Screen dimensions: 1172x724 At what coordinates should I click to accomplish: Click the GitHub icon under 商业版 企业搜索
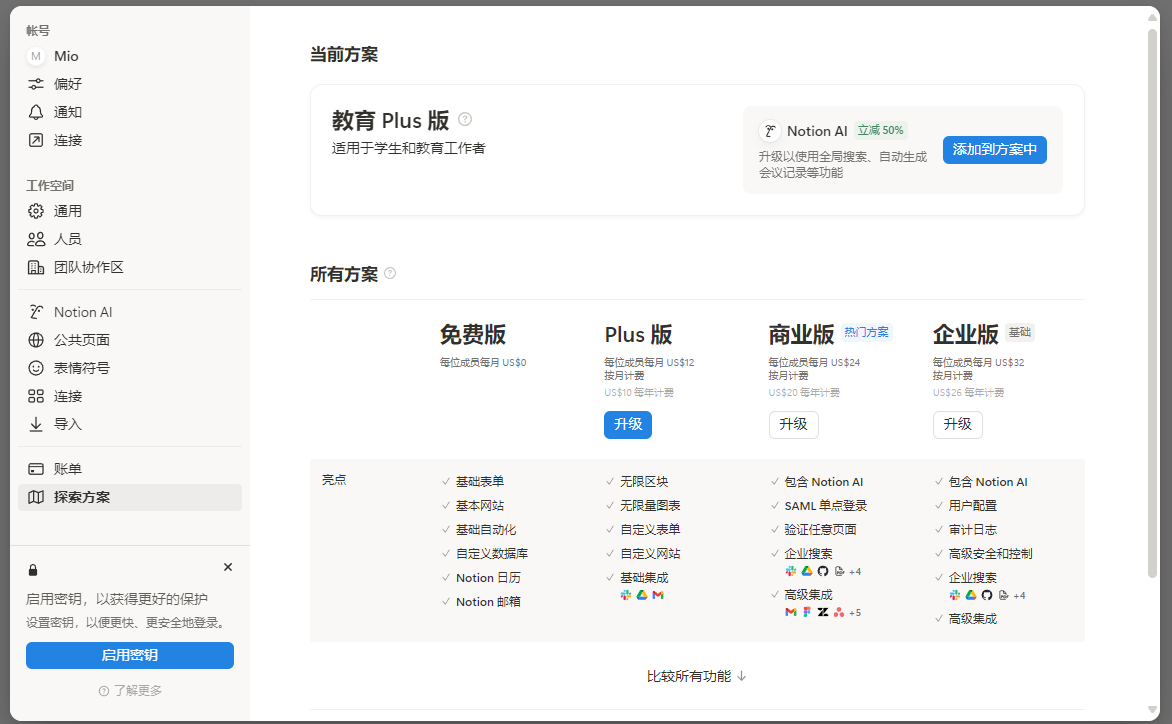pos(823,571)
